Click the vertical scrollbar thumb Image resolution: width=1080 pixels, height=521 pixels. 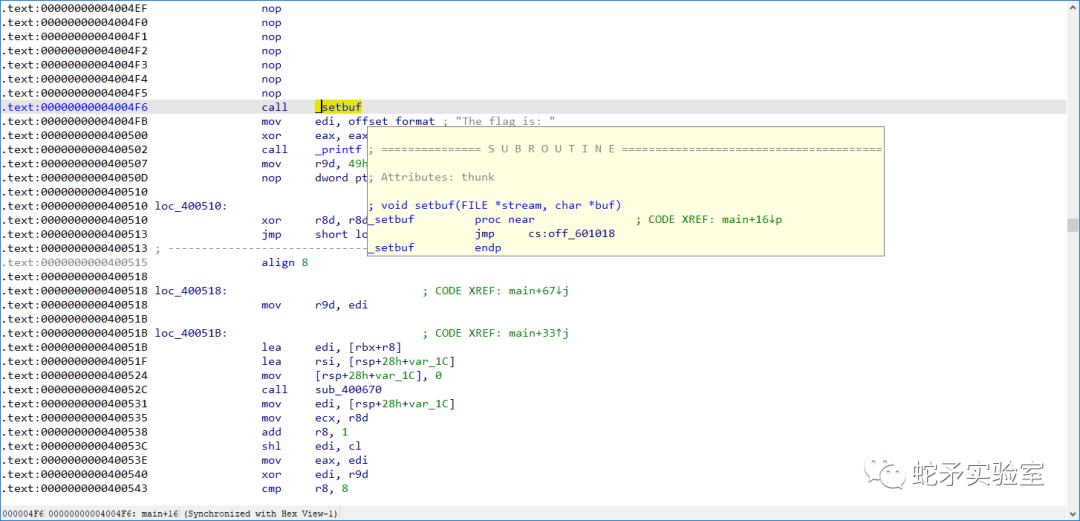tap(1072, 225)
